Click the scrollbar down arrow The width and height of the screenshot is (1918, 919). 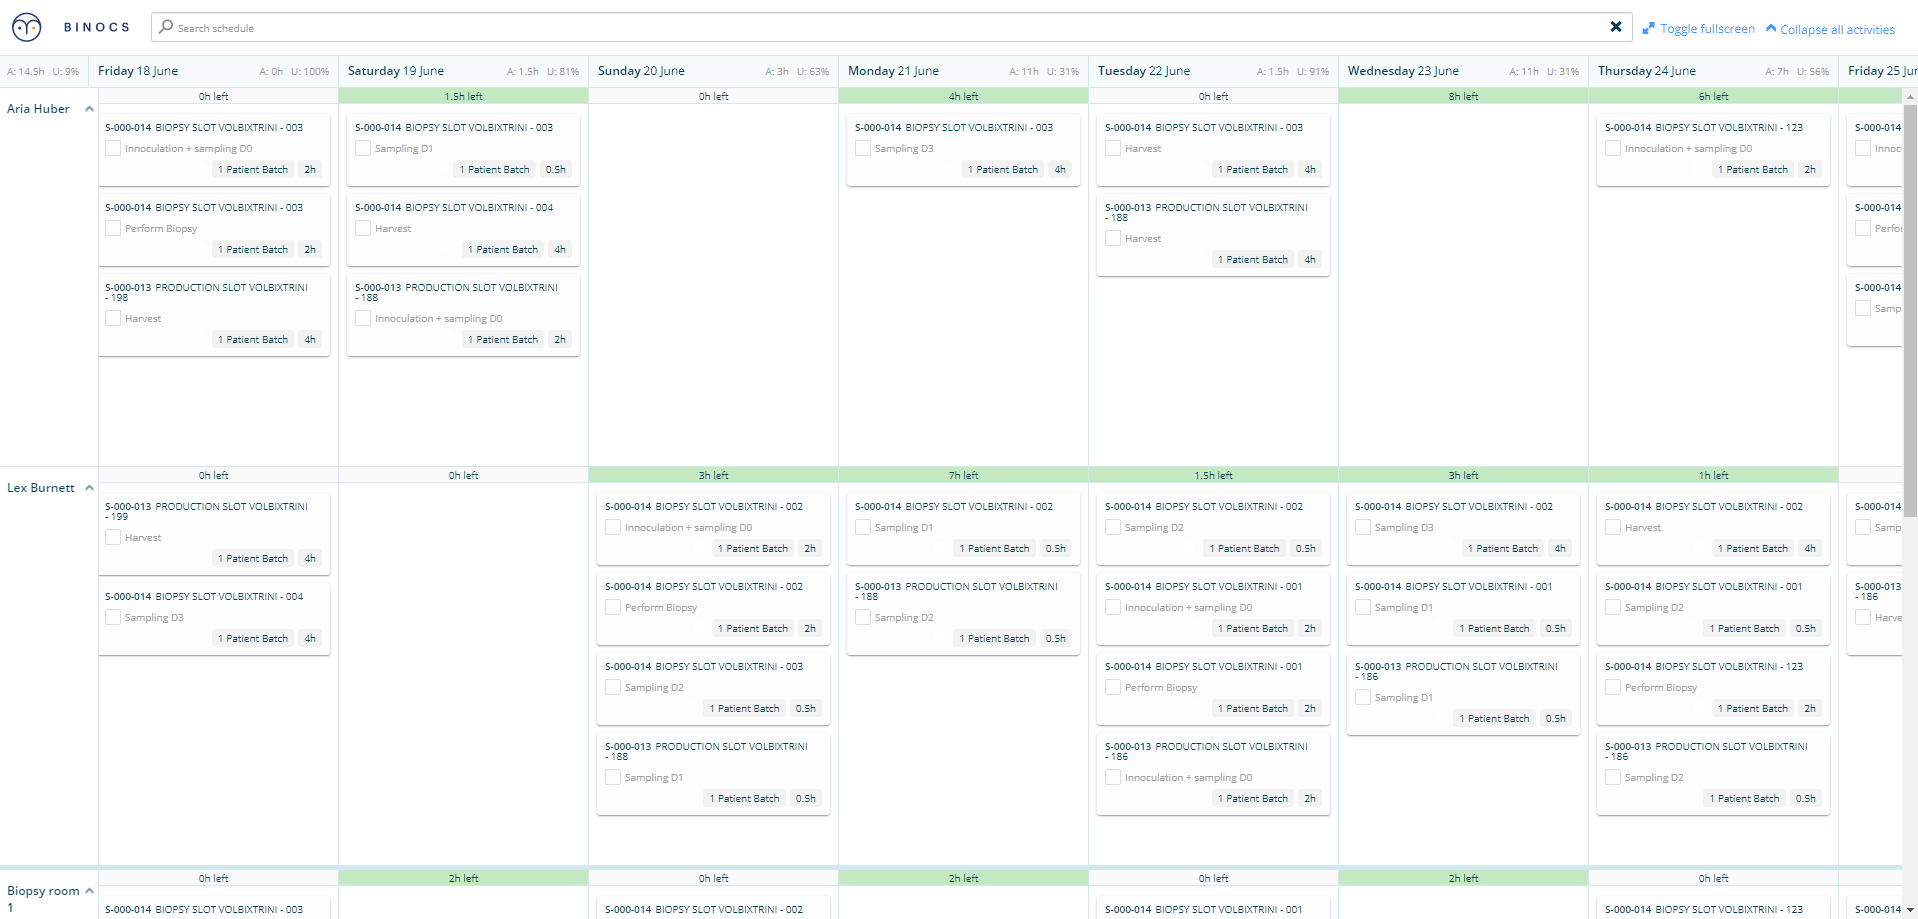click(x=1910, y=911)
